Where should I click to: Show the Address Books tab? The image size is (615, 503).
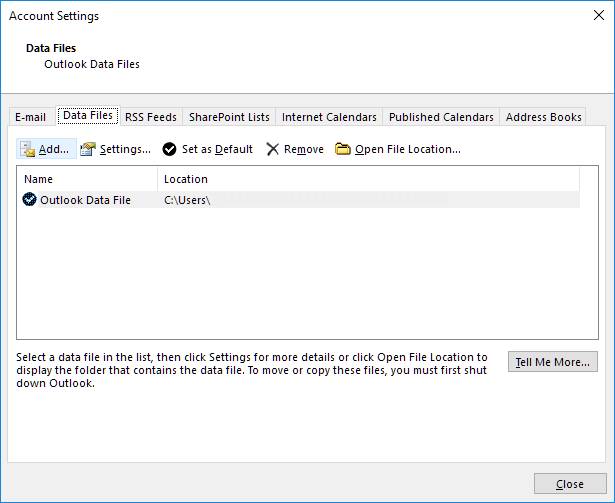[543, 117]
